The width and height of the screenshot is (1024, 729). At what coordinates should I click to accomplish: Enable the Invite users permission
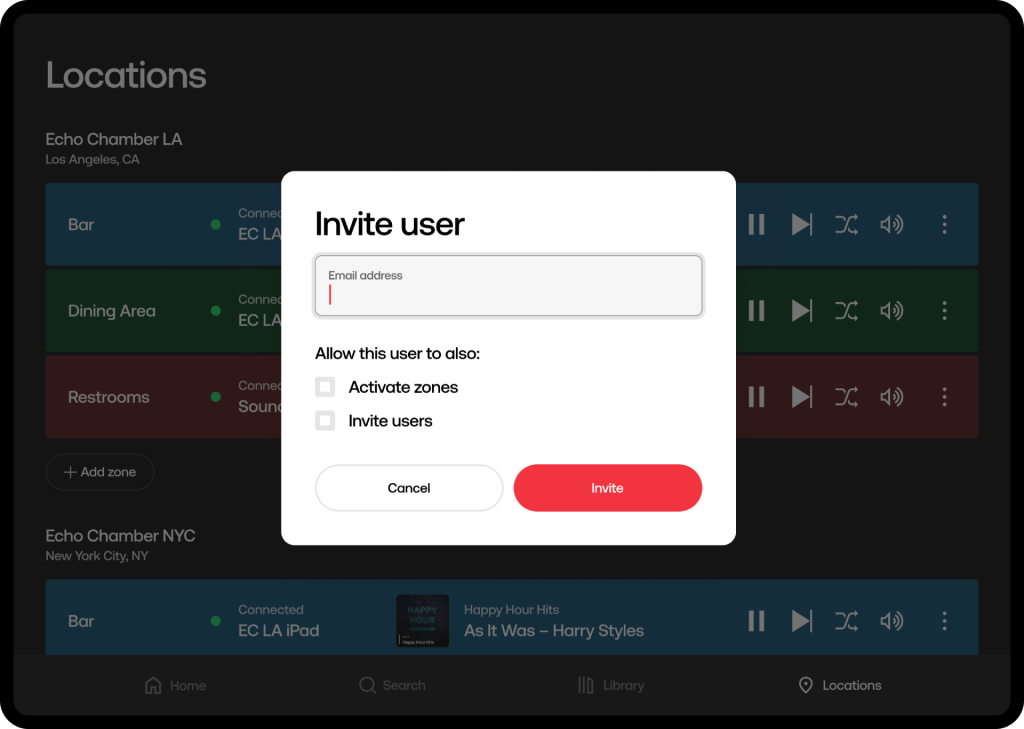(x=324, y=420)
